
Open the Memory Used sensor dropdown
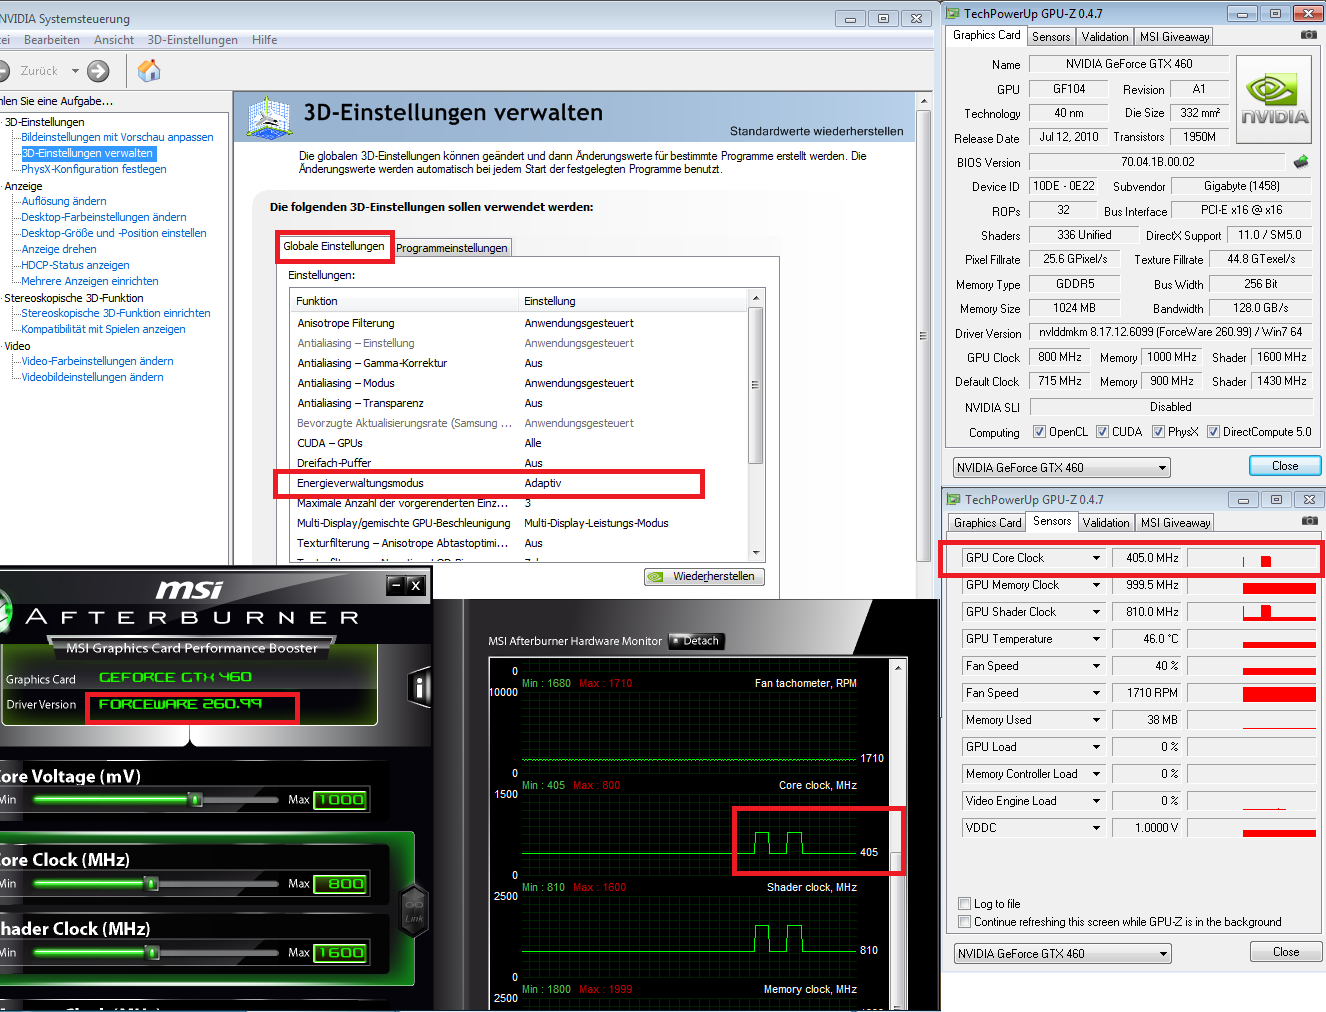[x=1096, y=720]
